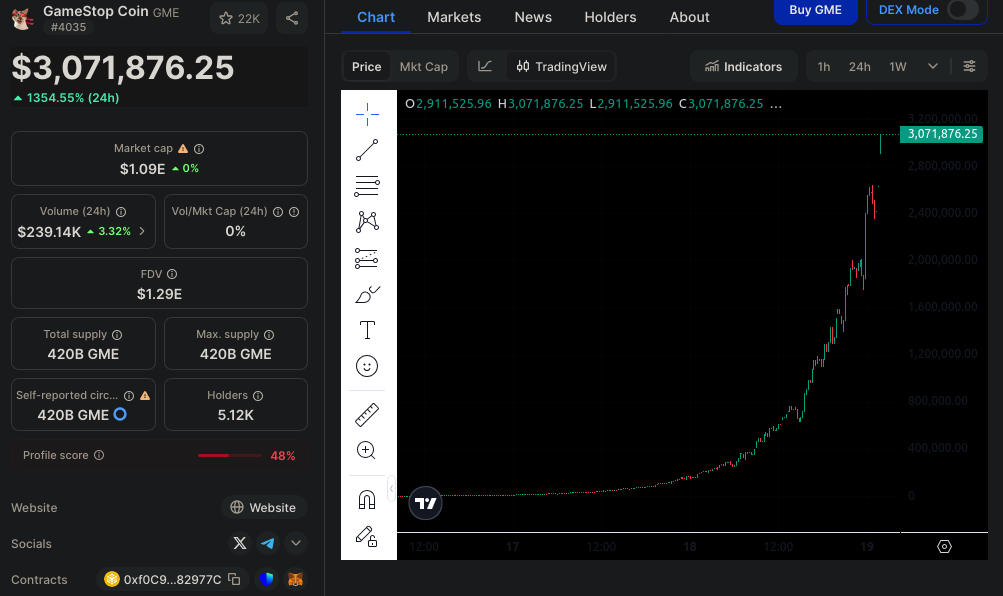Open the Markets tab
1003x596 pixels.
(x=454, y=17)
